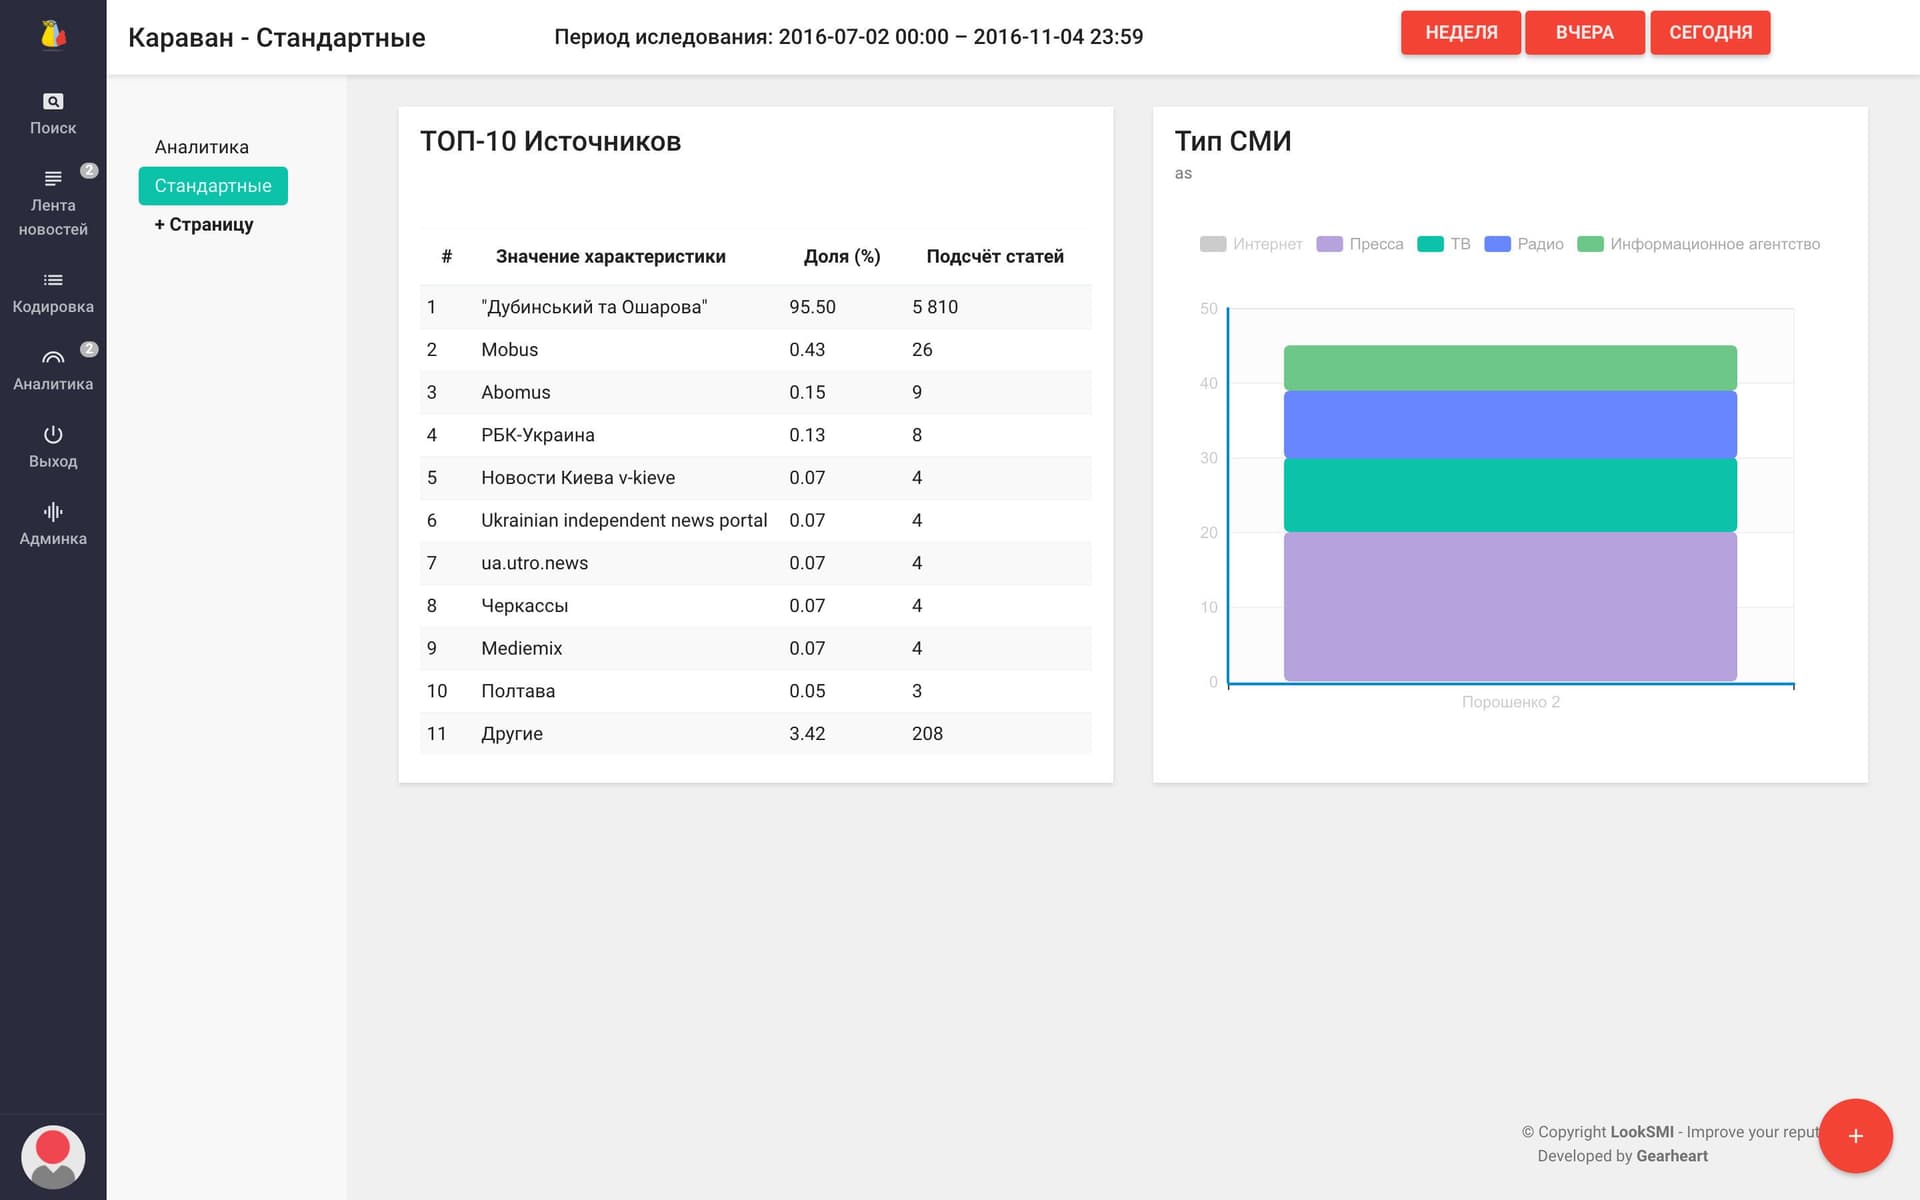
Task: Select Ukrainian independent news portal row
Action: [x=755, y=520]
